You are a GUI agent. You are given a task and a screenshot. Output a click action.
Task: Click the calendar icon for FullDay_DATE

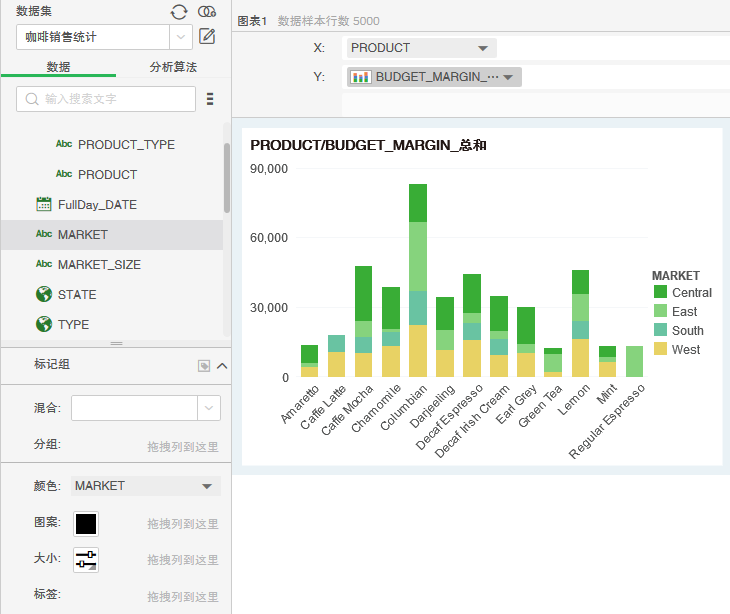(x=44, y=204)
